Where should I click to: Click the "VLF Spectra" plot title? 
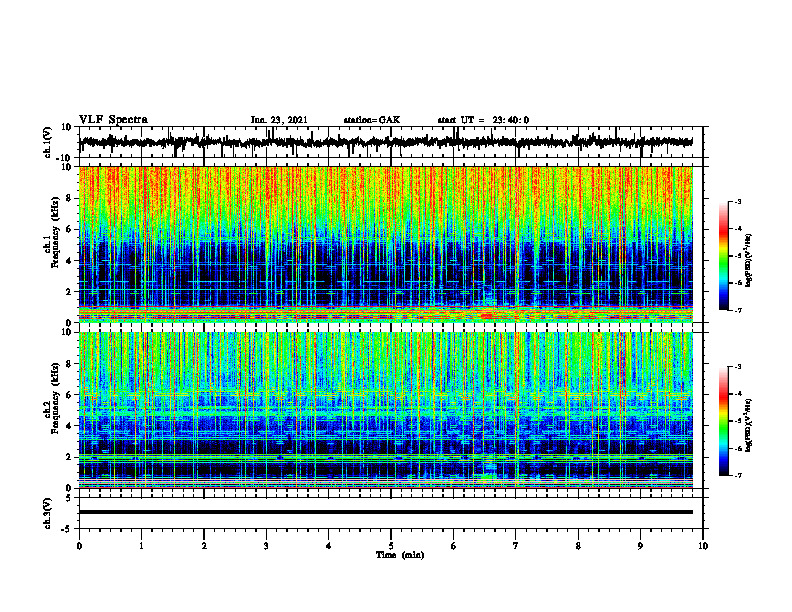(x=113, y=120)
